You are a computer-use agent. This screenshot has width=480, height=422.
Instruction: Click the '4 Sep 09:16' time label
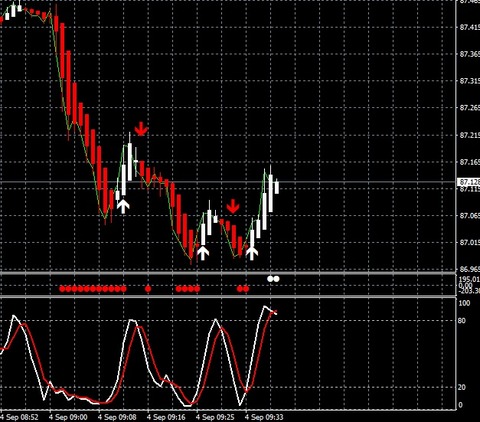166,417
